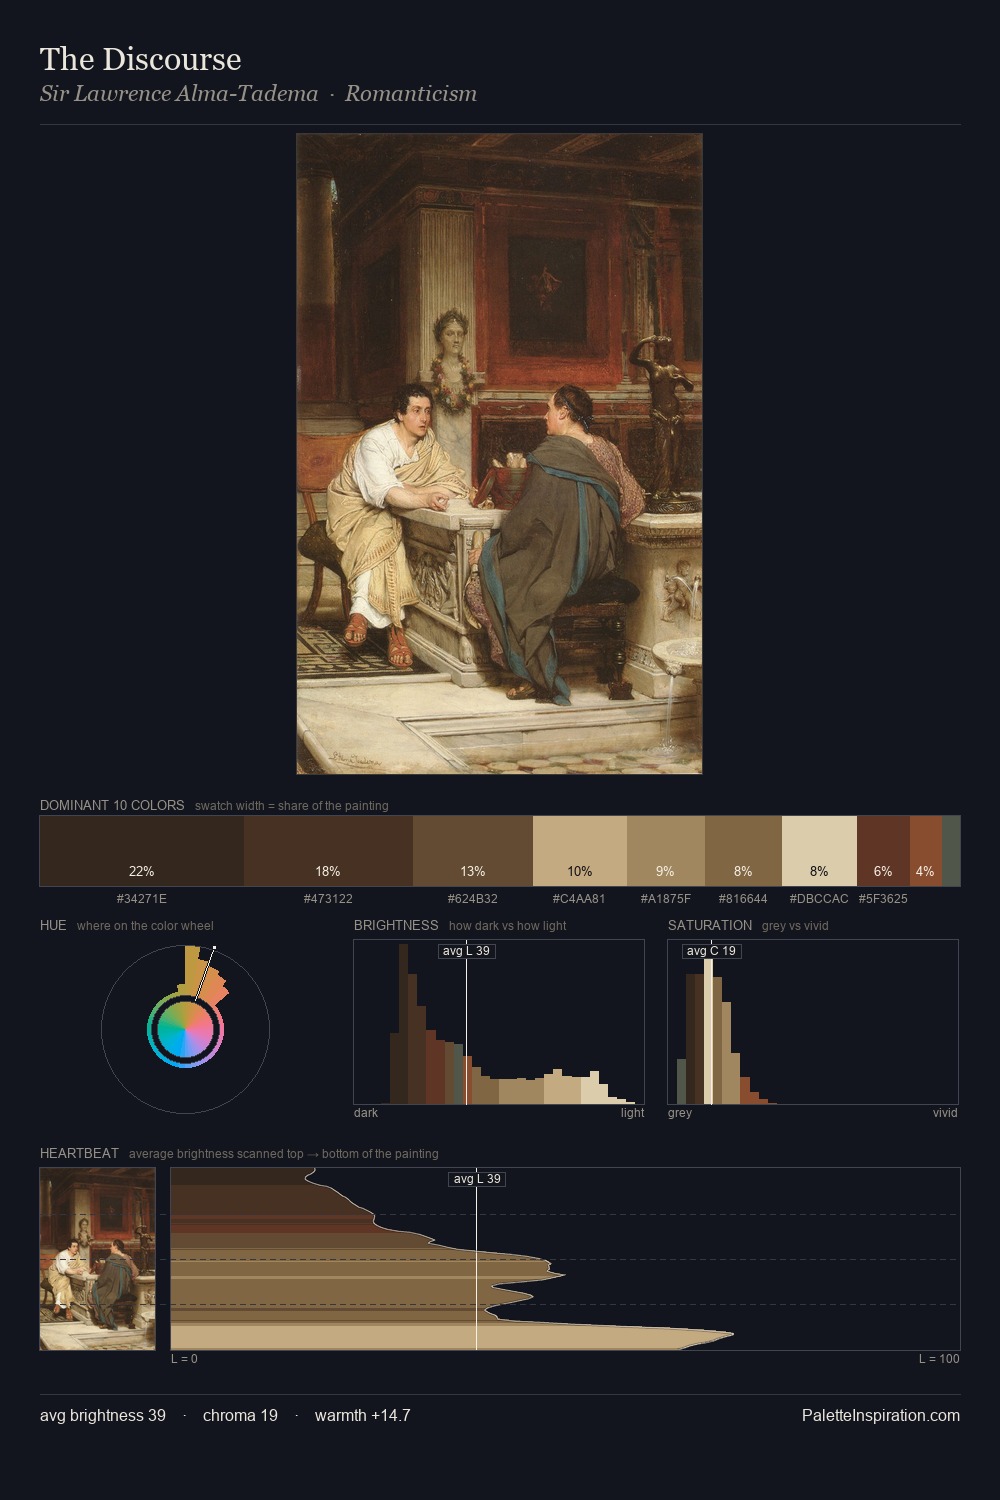Select the 10% tan swatch #C4AA81
This screenshot has height=1500, width=1000.
pyautogui.click(x=580, y=851)
